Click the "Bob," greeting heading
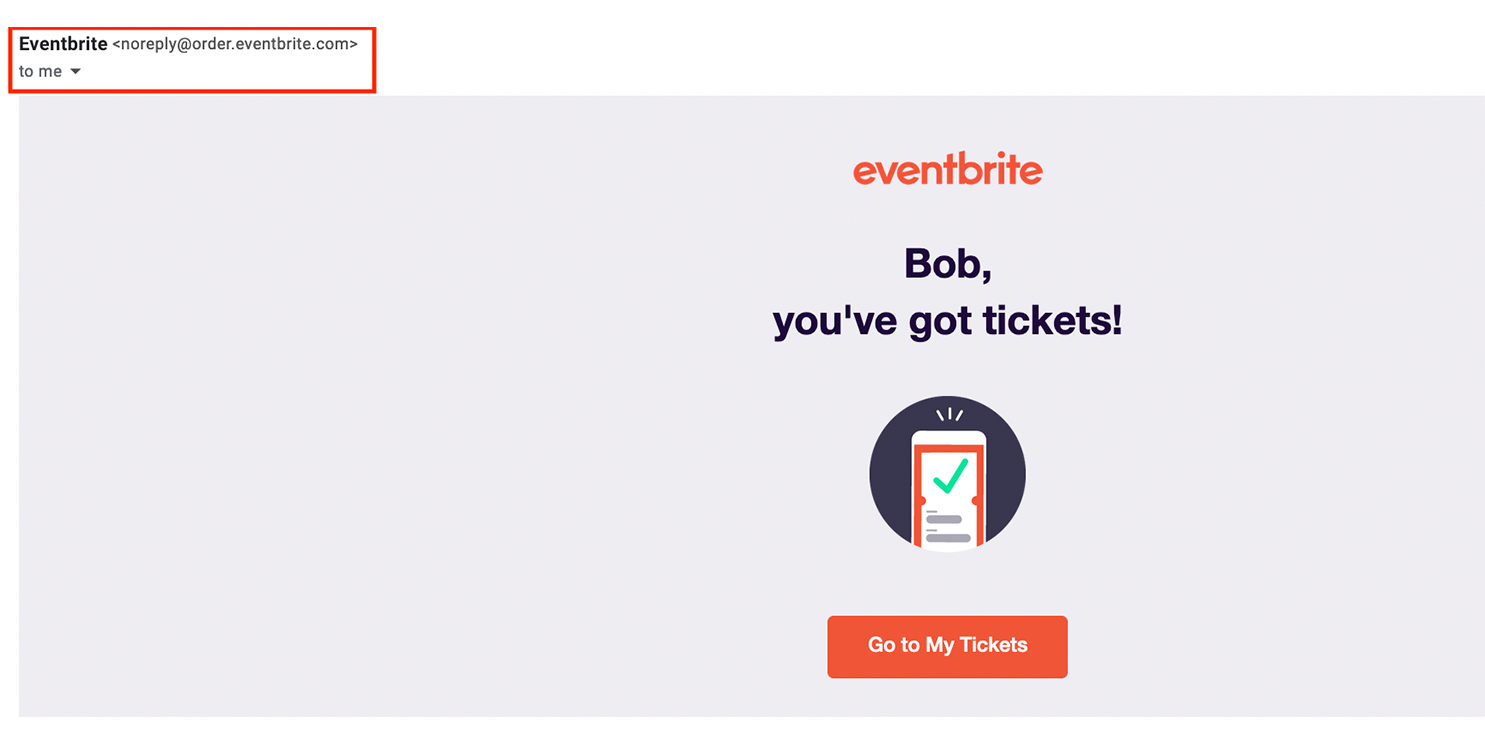This screenshot has height=743, width=1485. pyautogui.click(x=947, y=264)
